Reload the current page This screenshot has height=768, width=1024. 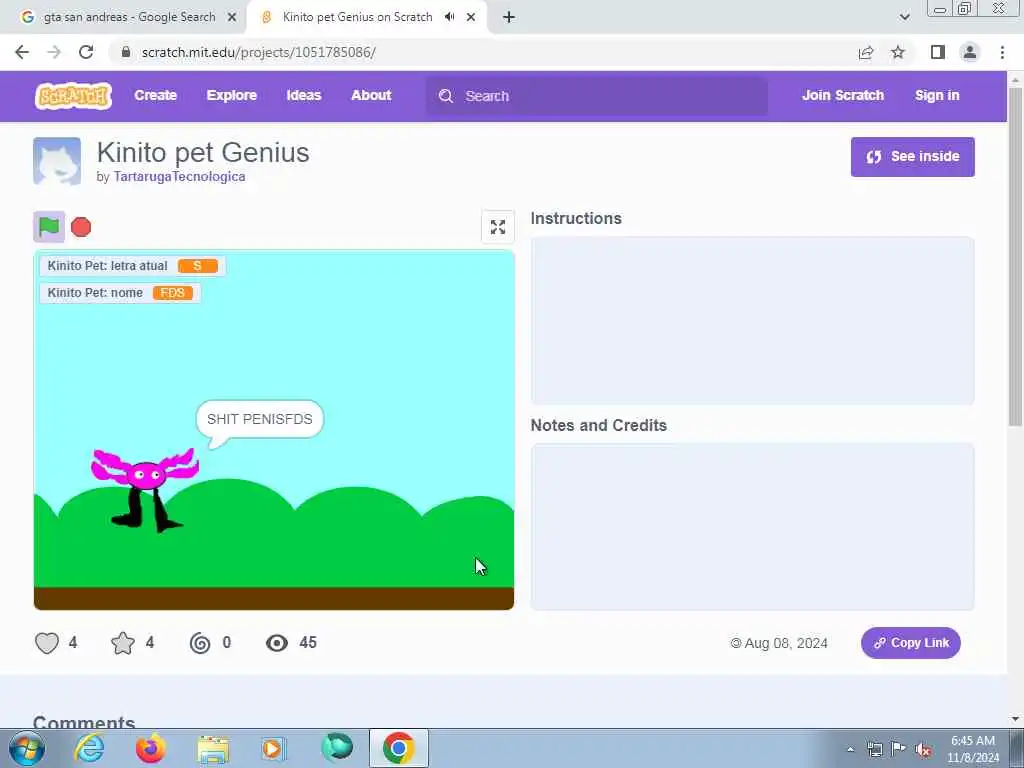pyautogui.click(x=86, y=52)
